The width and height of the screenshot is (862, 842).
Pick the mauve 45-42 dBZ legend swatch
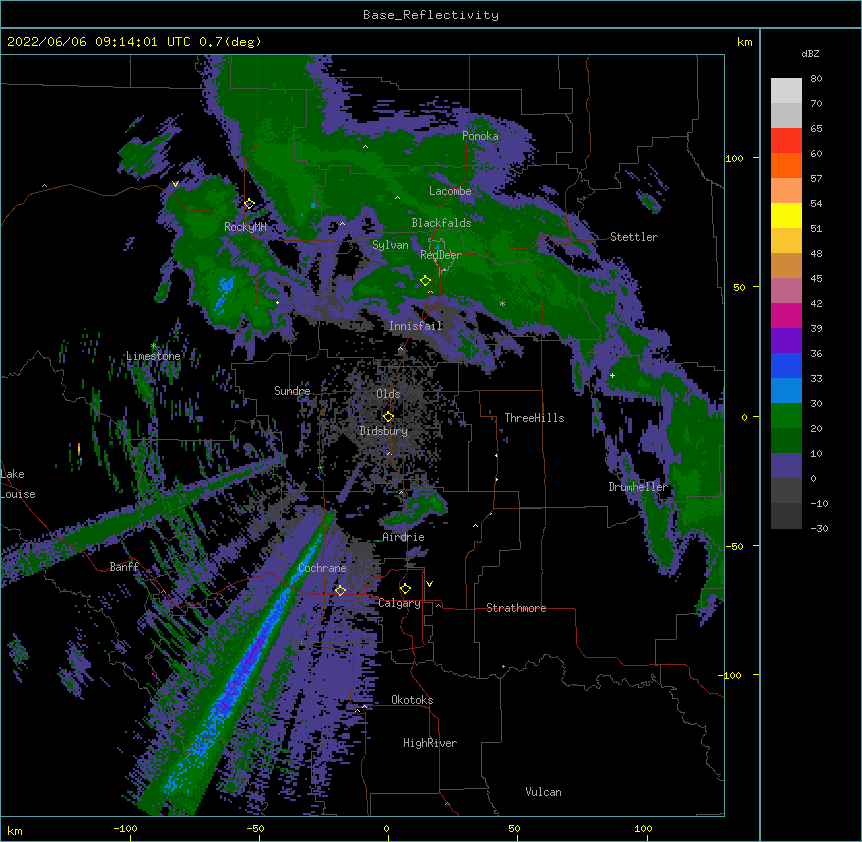click(786, 290)
